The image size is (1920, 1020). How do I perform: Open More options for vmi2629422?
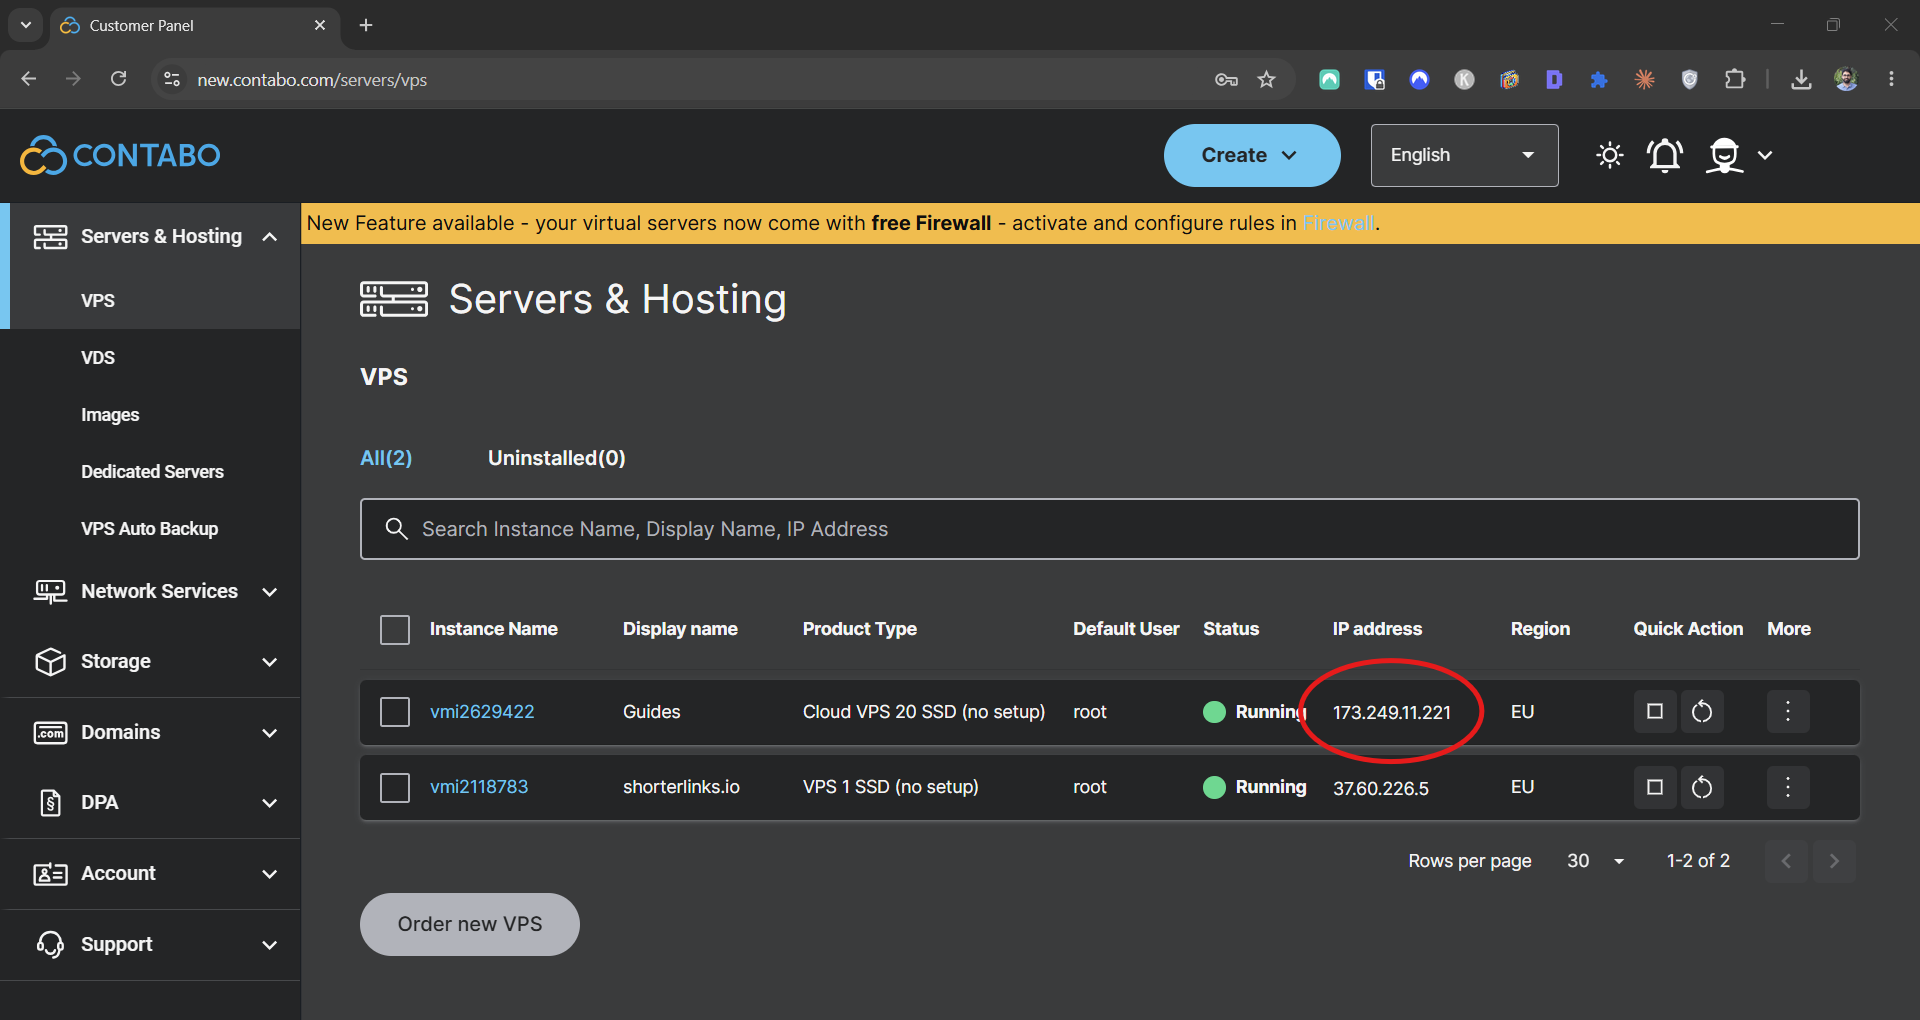[x=1788, y=712]
